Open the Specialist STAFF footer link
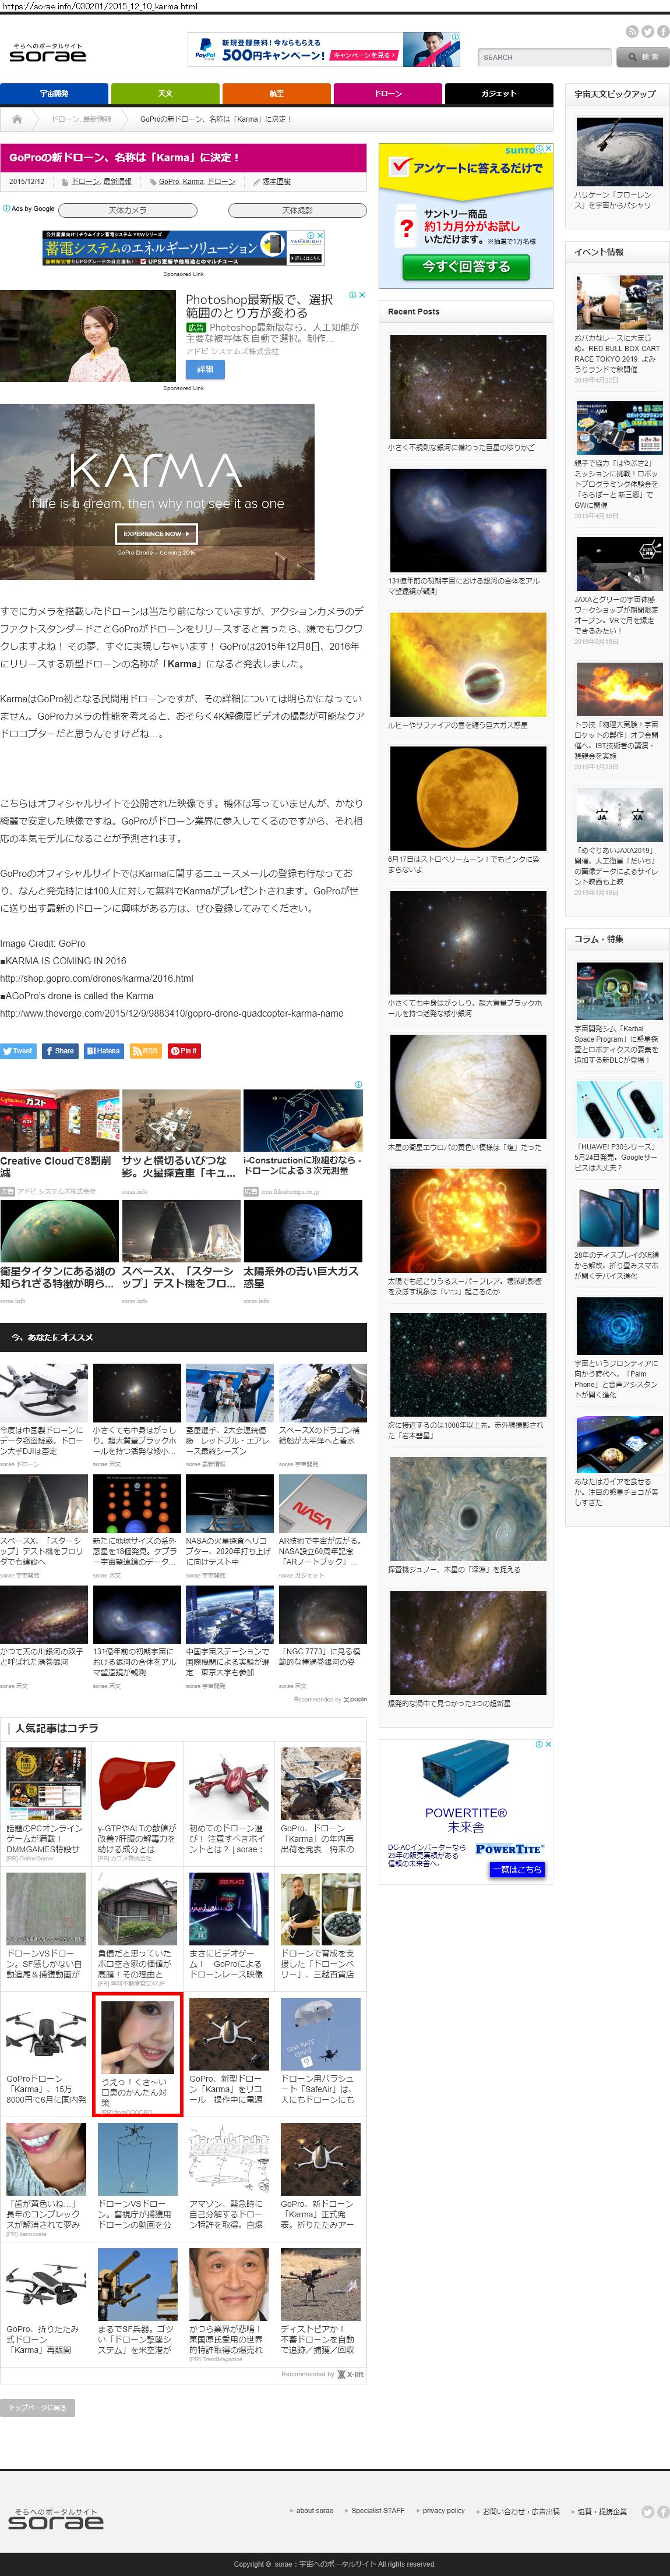The image size is (670, 2576). click(x=378, y=2511)
